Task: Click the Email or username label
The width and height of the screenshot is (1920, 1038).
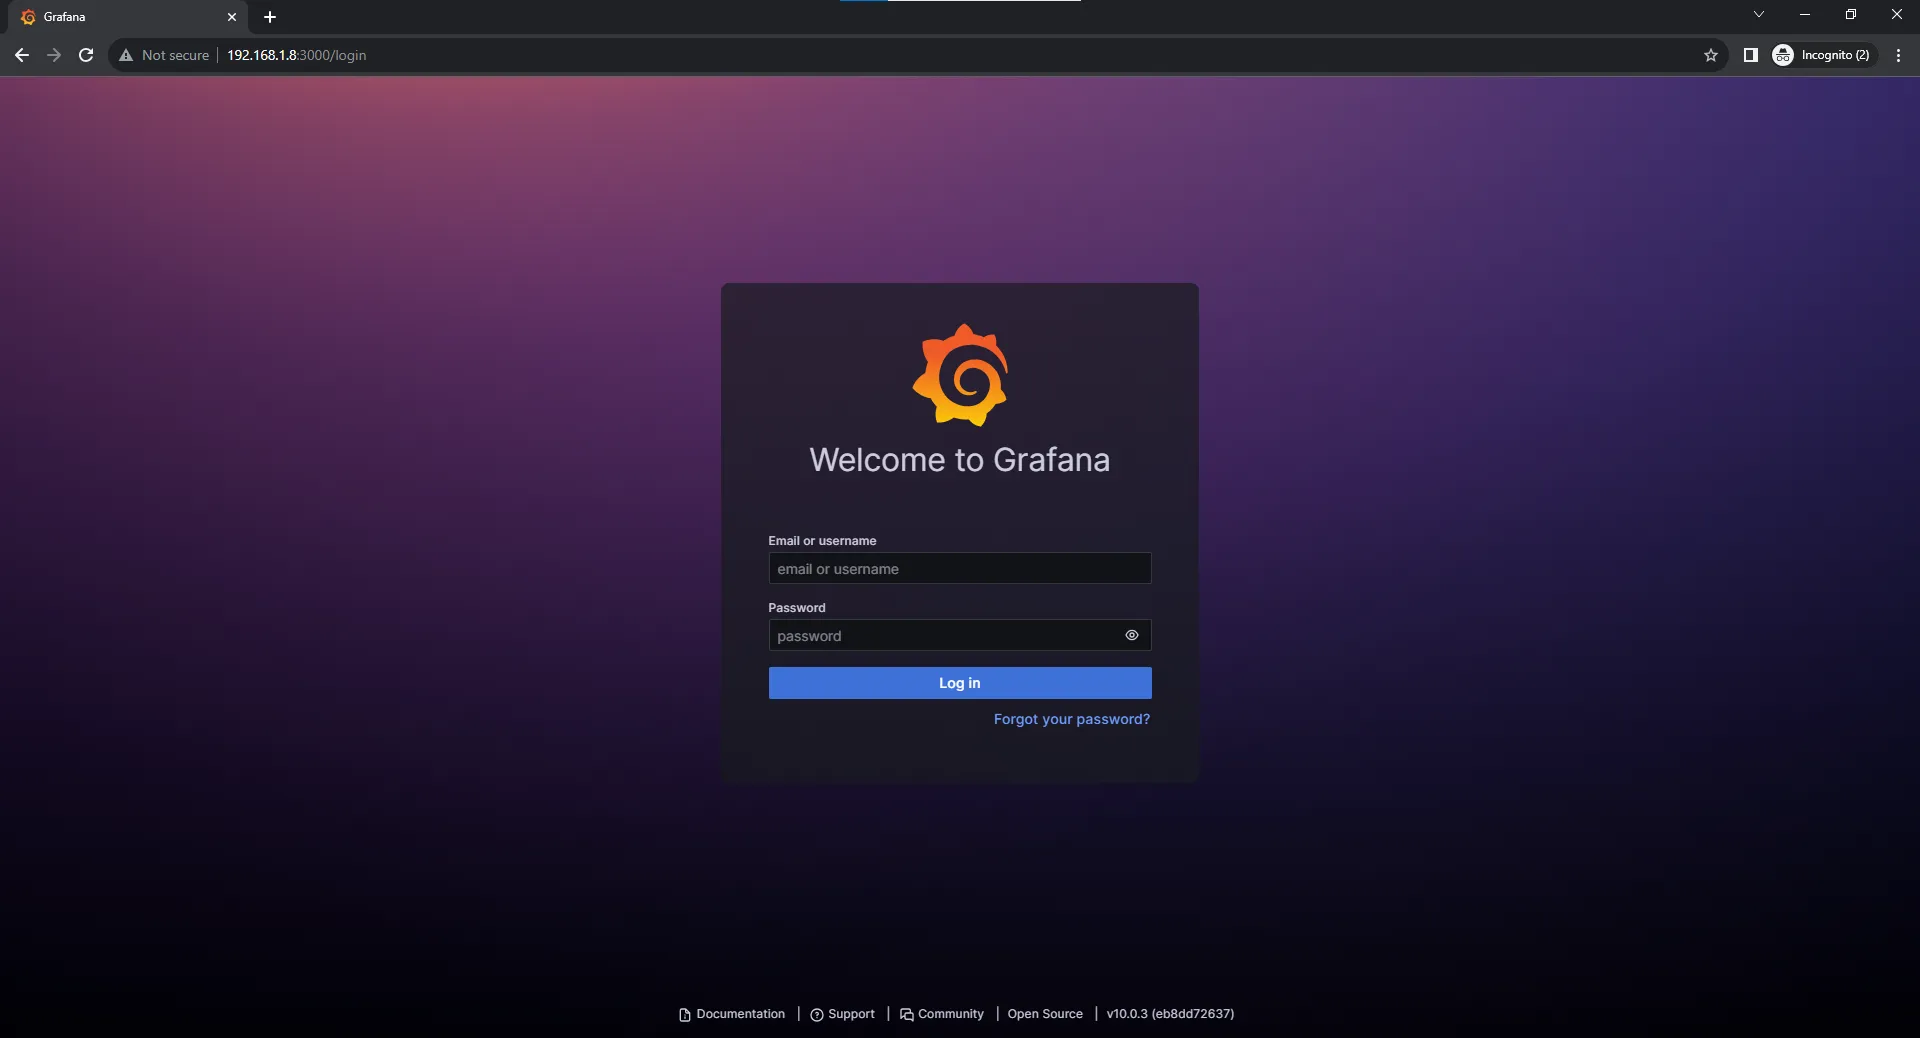Action: (x=822, y=541)
